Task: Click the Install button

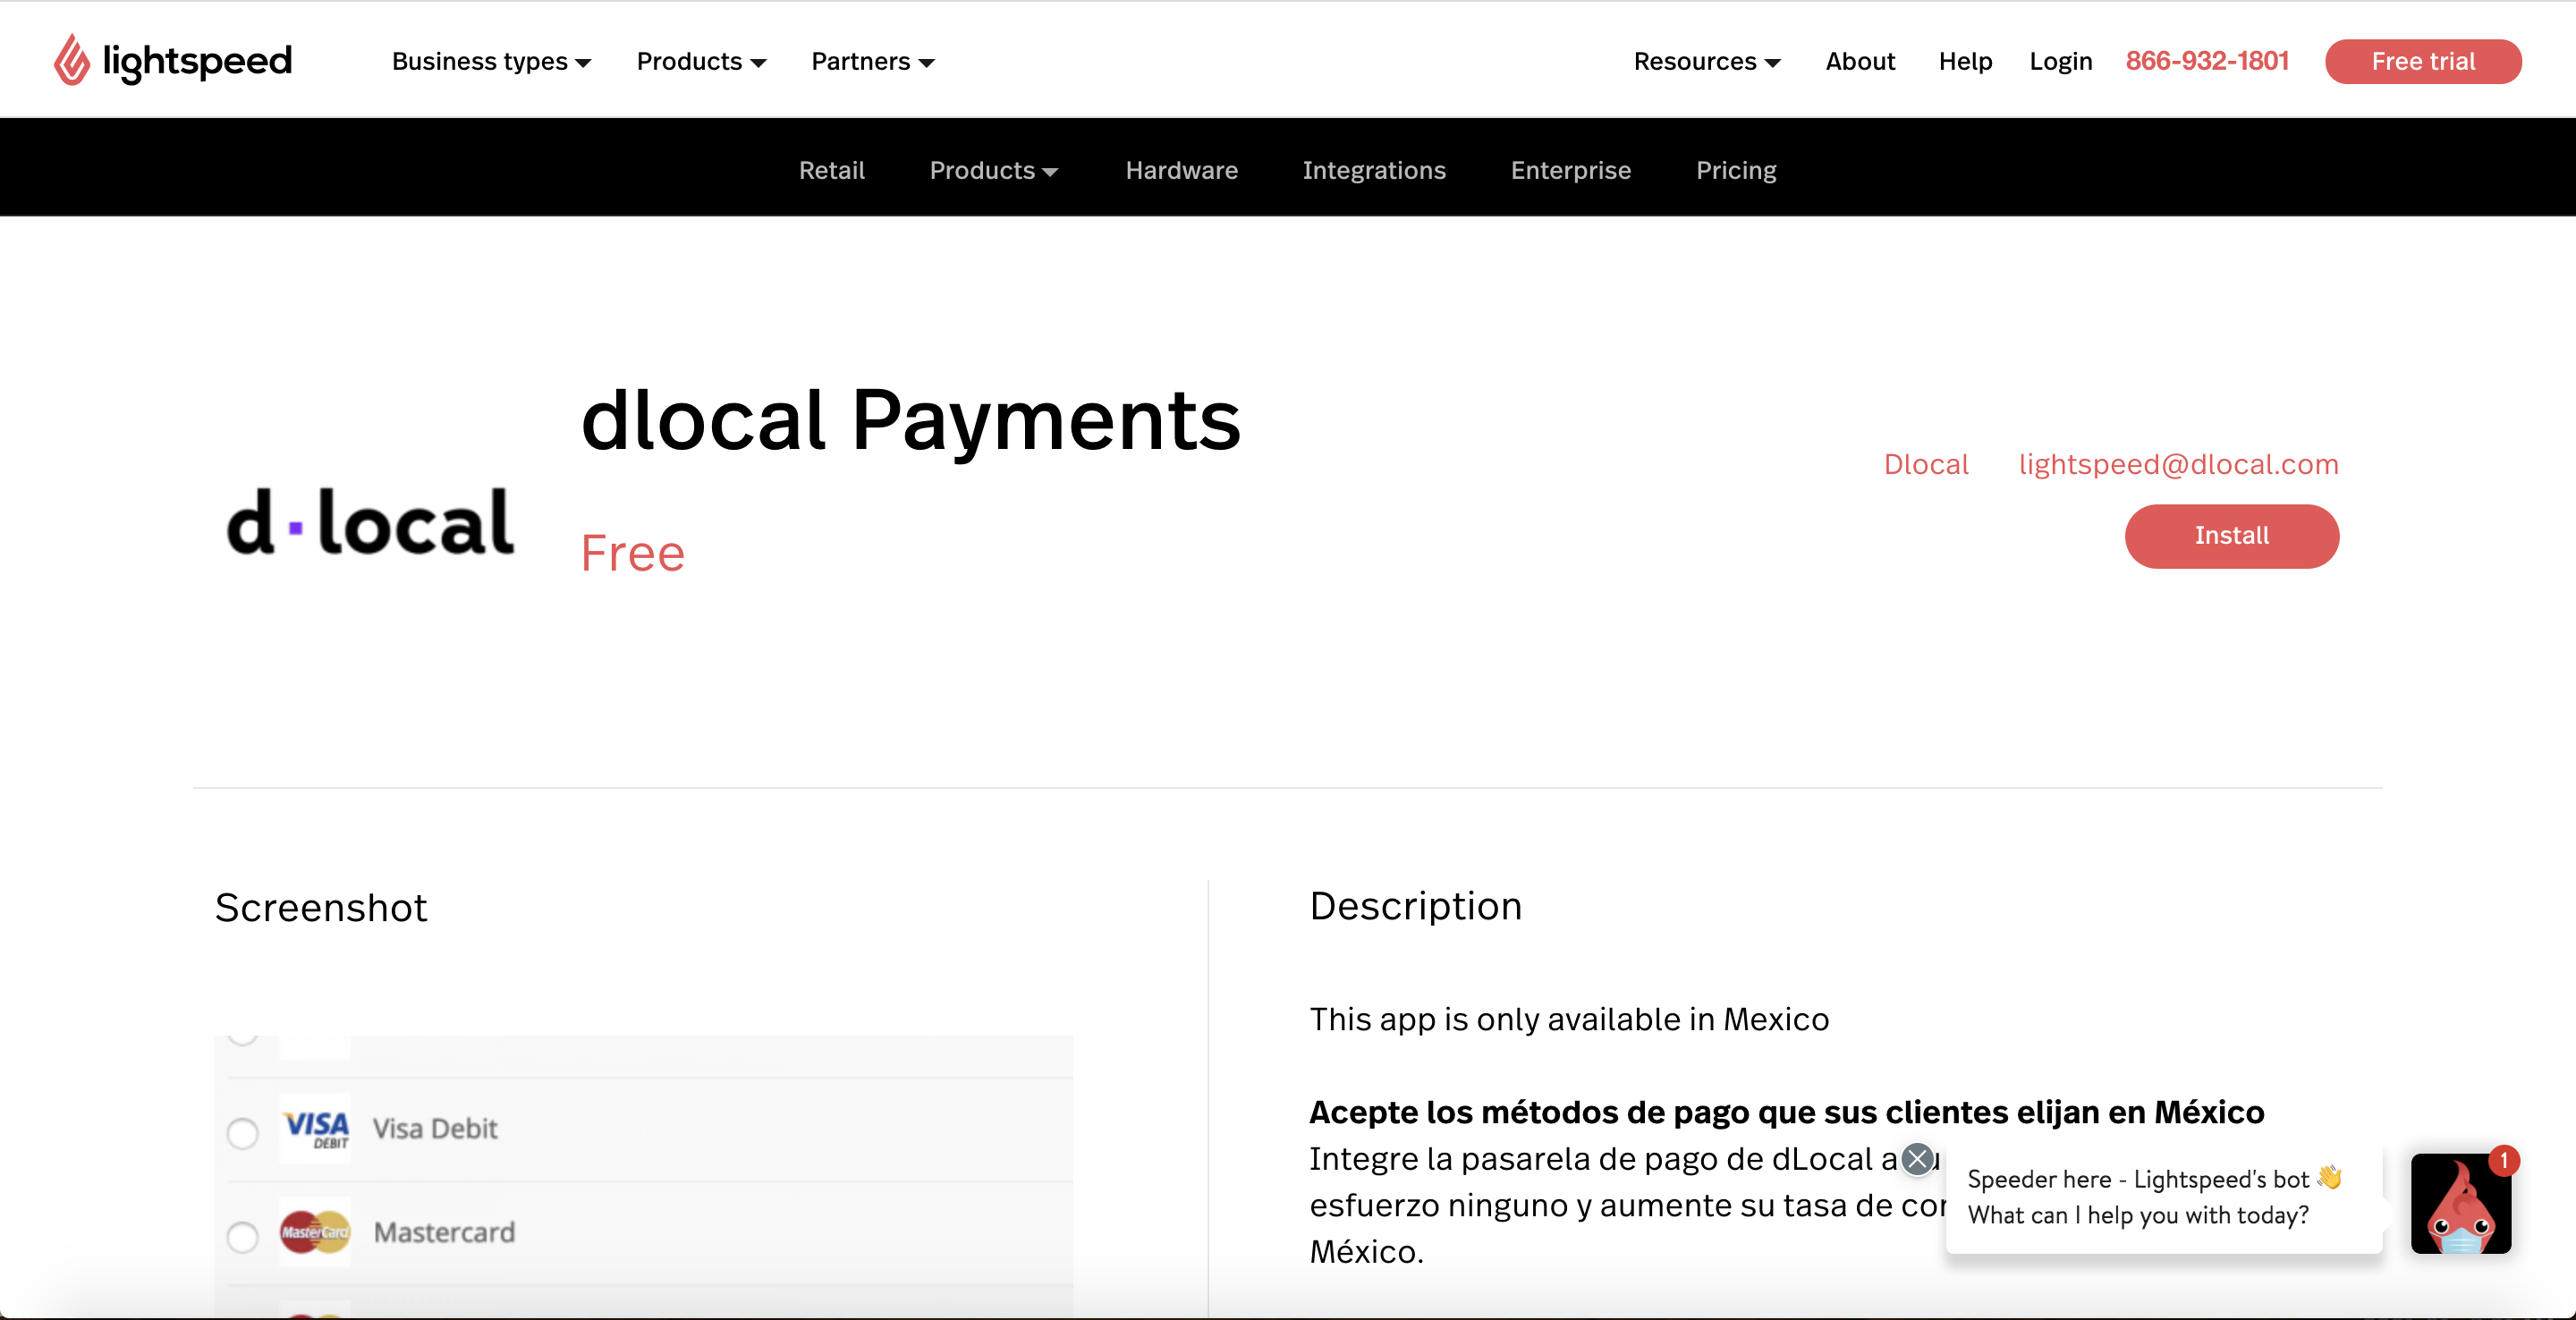Action: (2231, 536)
